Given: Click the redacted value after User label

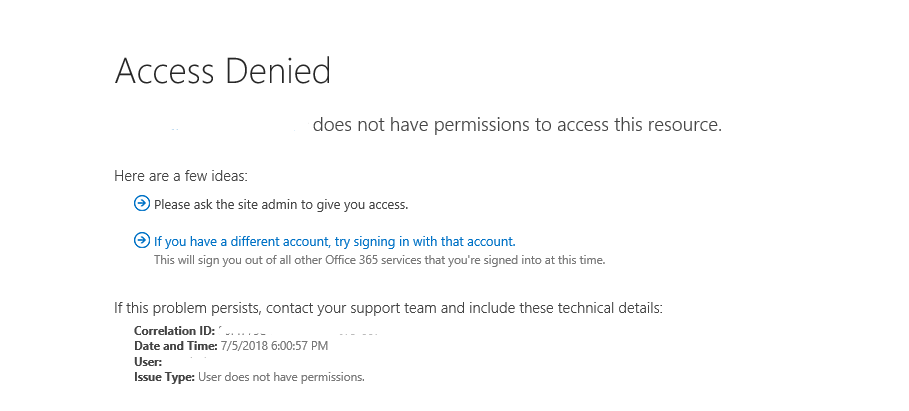Looking at the screenshot, I should click(190, 361).
